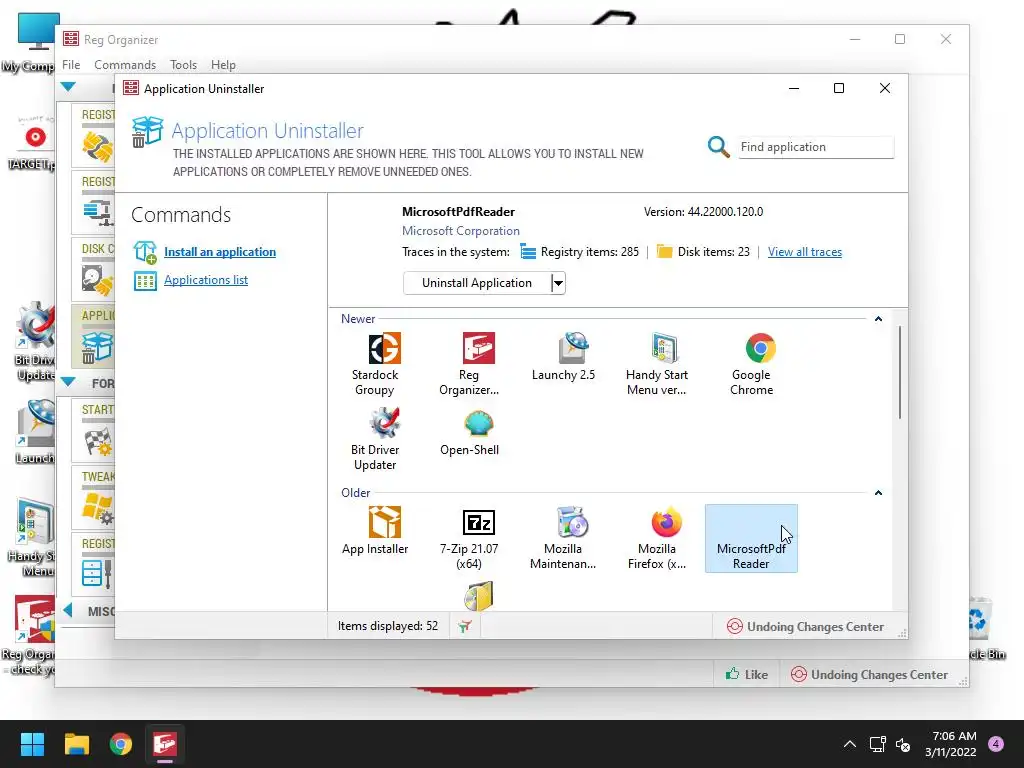Open Registry optimization tool in sidebar
The width and height of the screenshot is (1024, 768).
pos(93,202)
